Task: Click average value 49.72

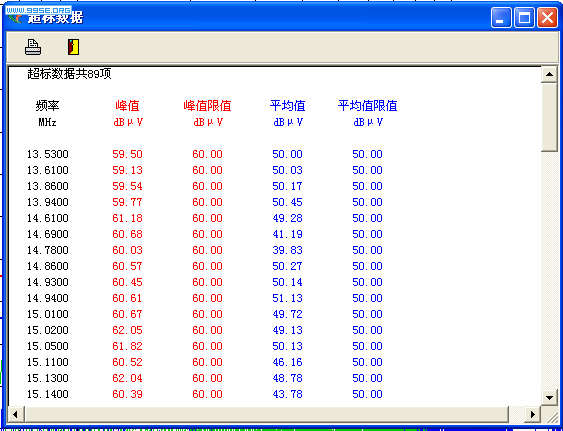Action: point(287,314)
